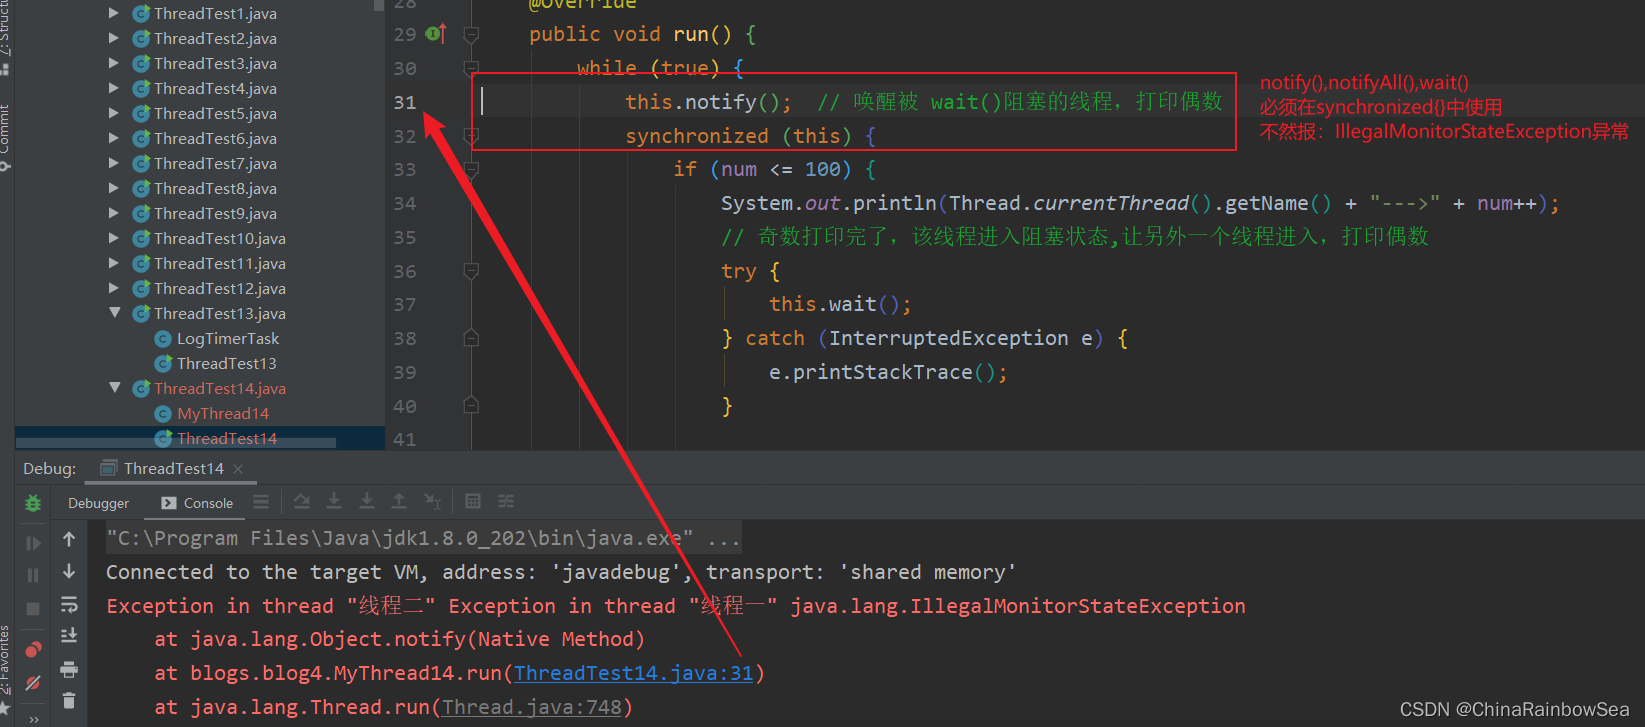Click Evaluate Expression calculator icon
This screenshot has width=1645, height=727.
point(473,501)
